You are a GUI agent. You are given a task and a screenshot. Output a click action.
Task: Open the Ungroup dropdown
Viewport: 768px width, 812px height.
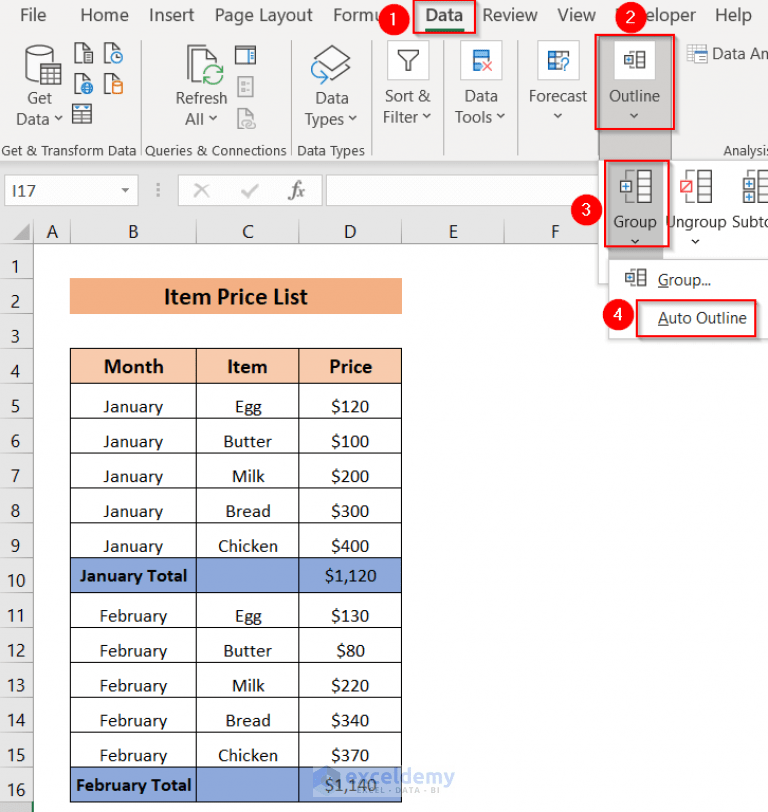coord(695,241)
